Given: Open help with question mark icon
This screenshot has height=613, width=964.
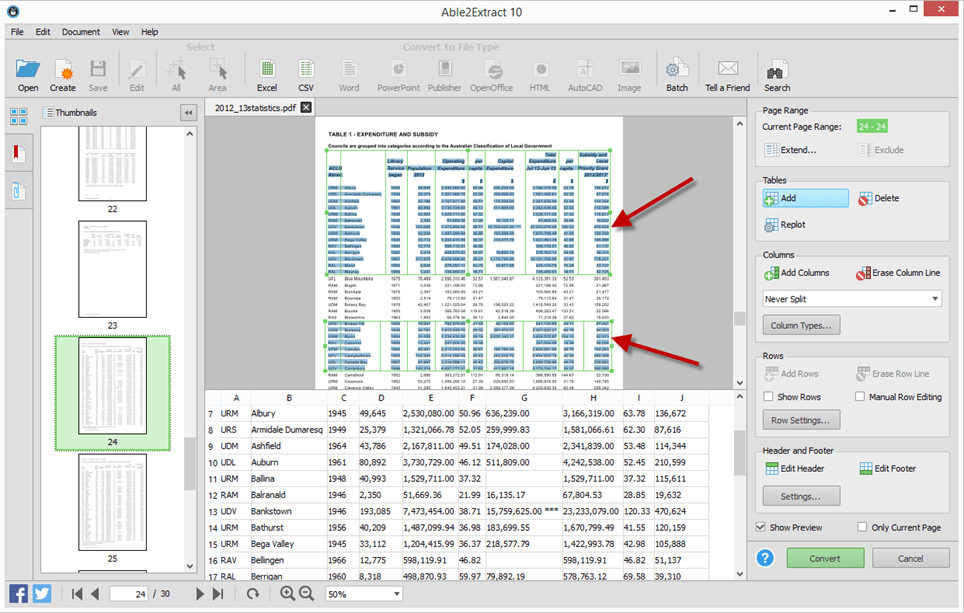Looking at the screenshot, I should [x=765, y=558].
